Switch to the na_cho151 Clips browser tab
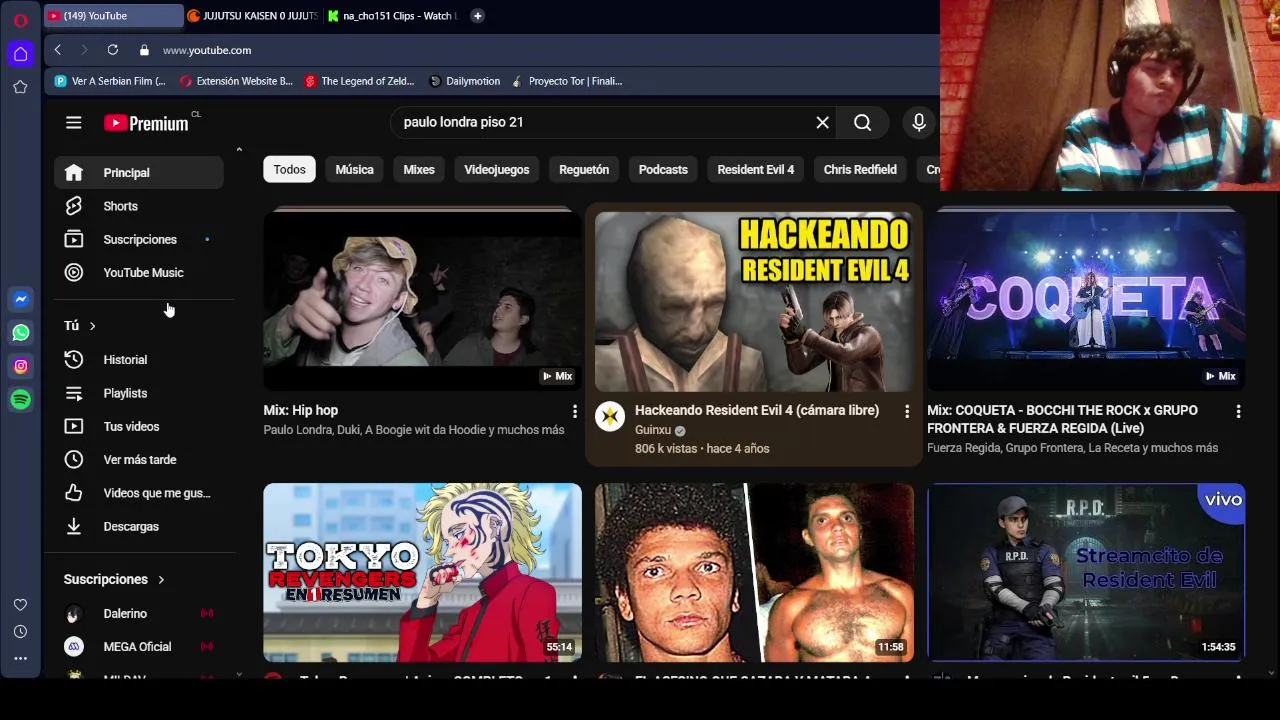The height and width of the screenshot is (720, 1280). click(x=393, y=15)
